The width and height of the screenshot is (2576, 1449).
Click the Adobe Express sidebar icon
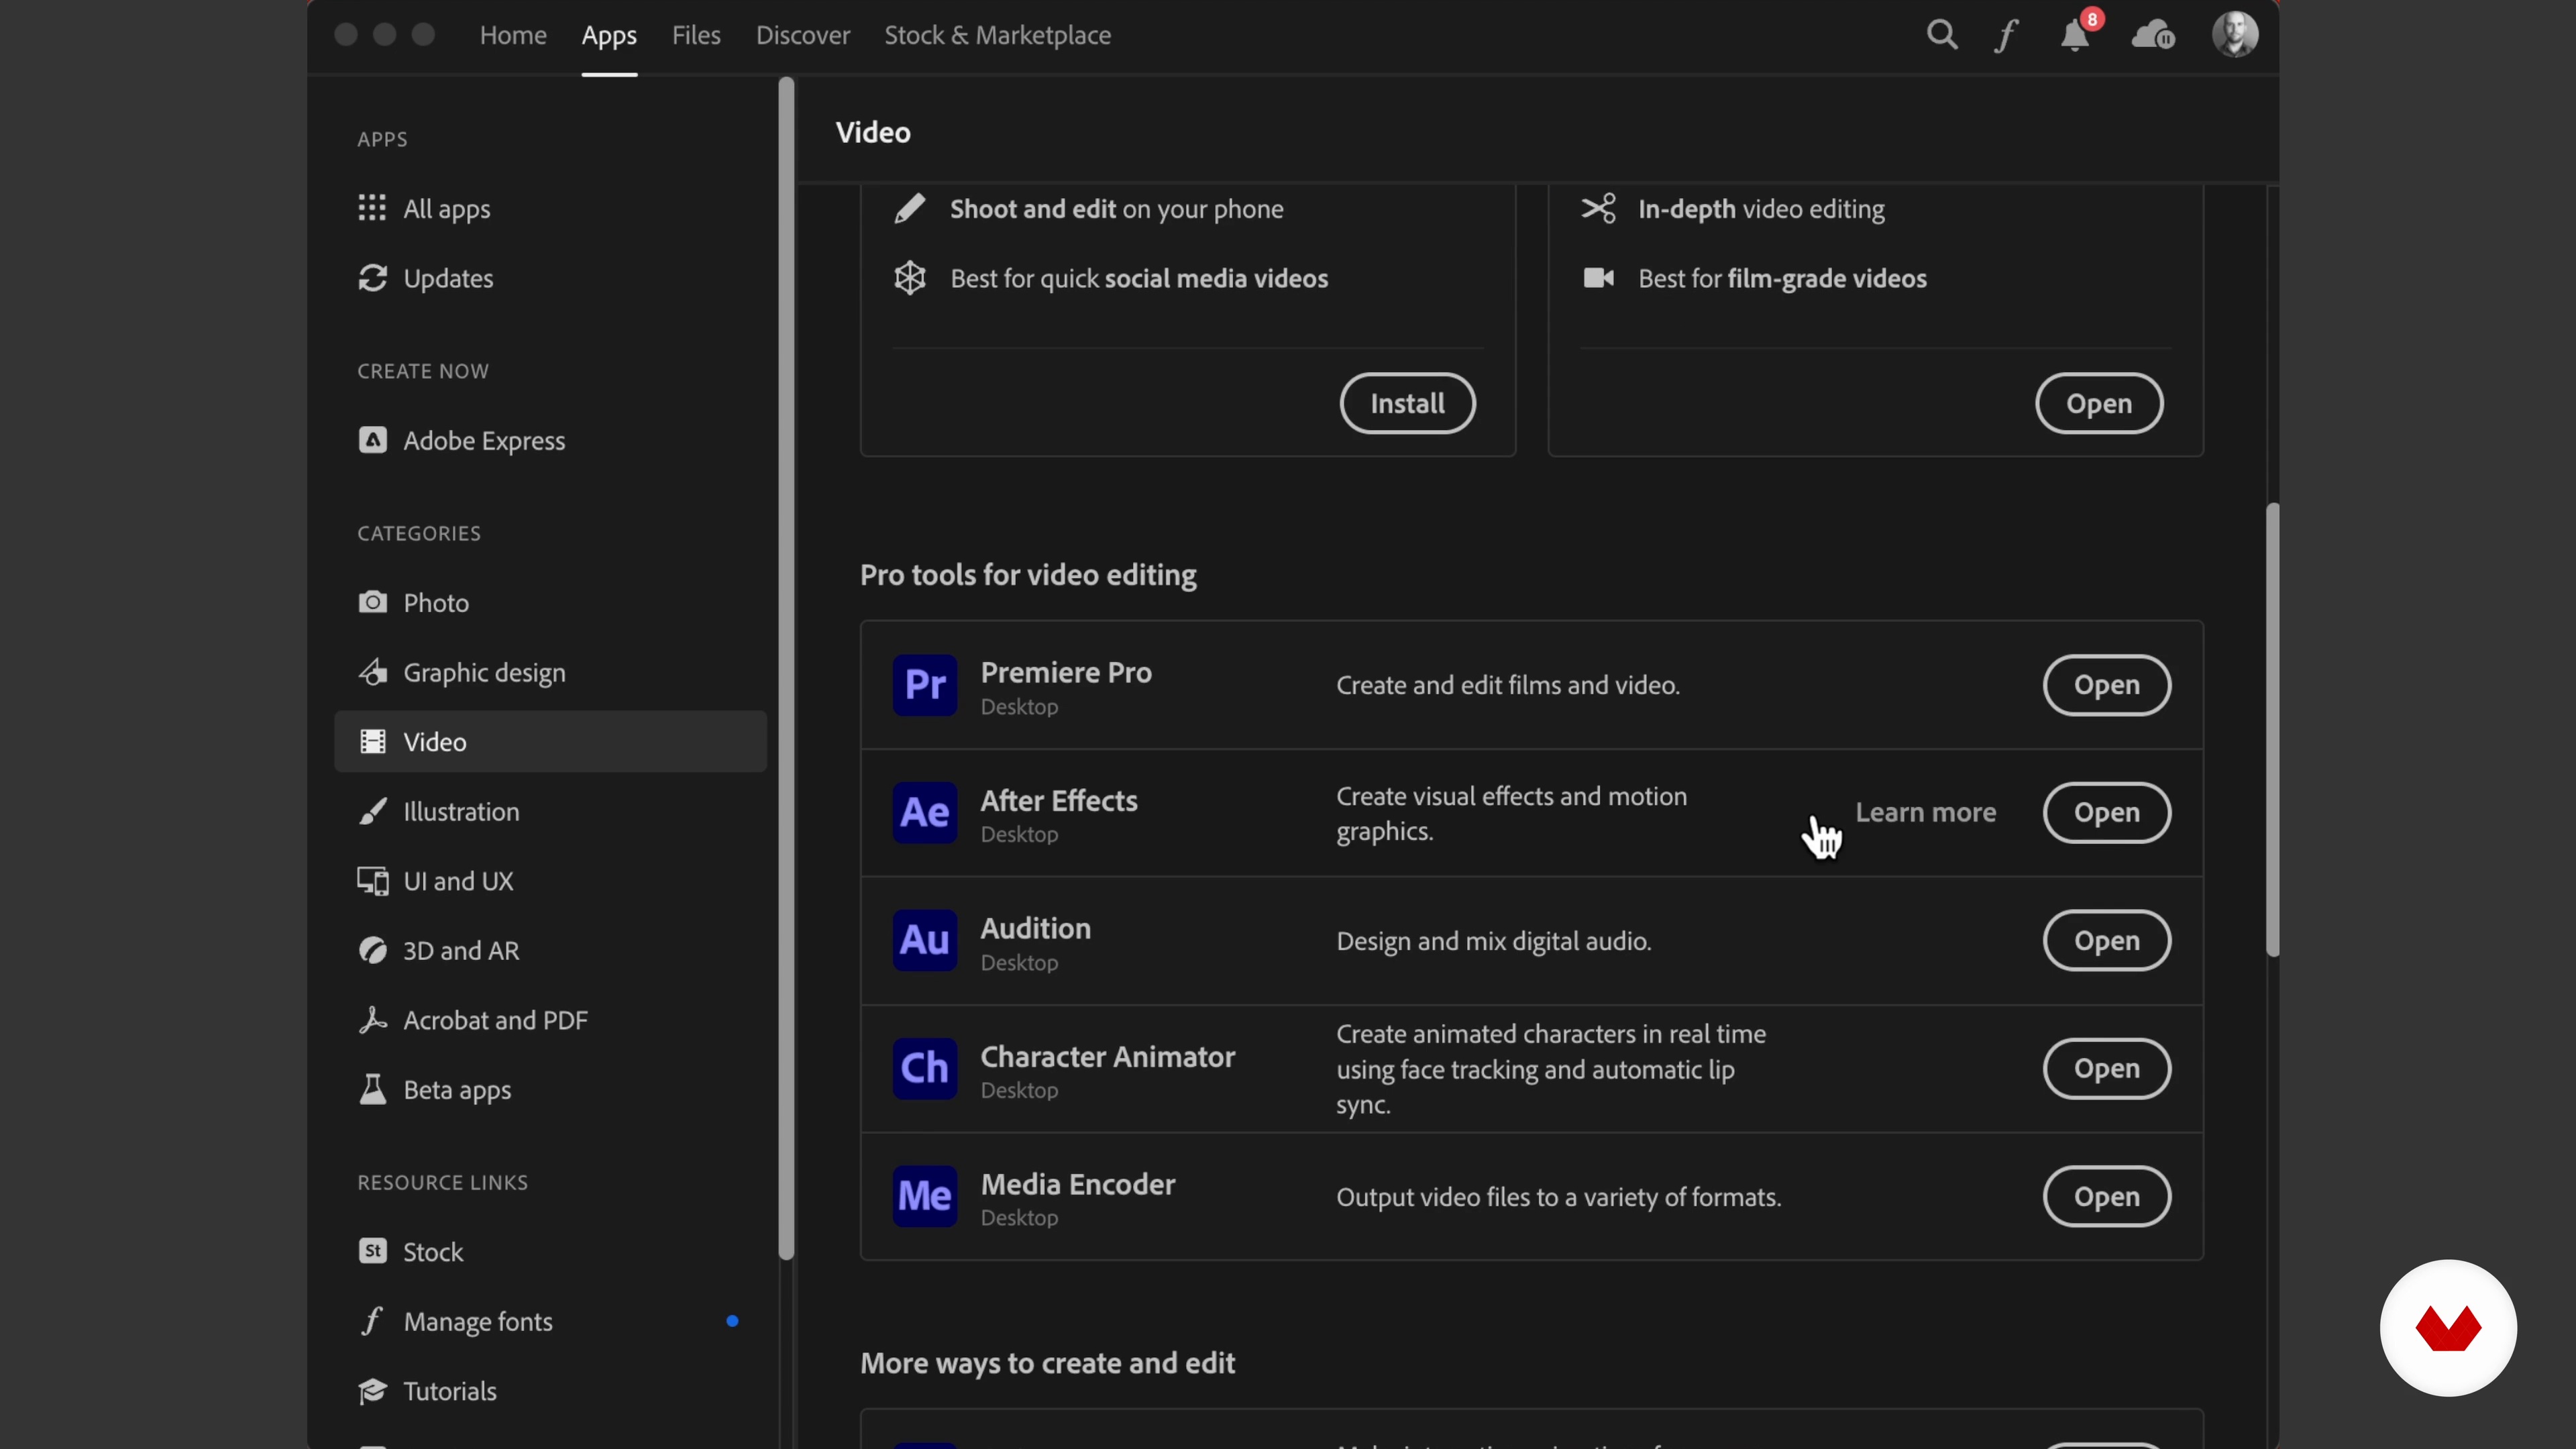pos(372,440)
